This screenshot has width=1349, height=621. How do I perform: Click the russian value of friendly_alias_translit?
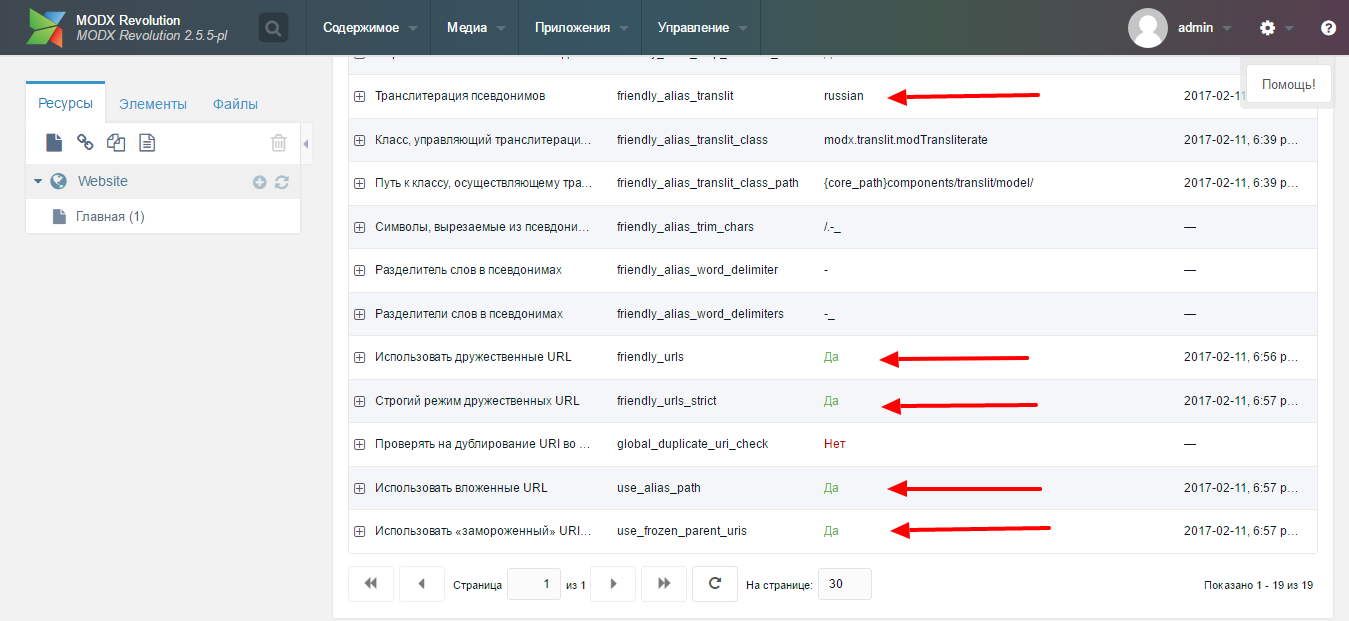843,96
